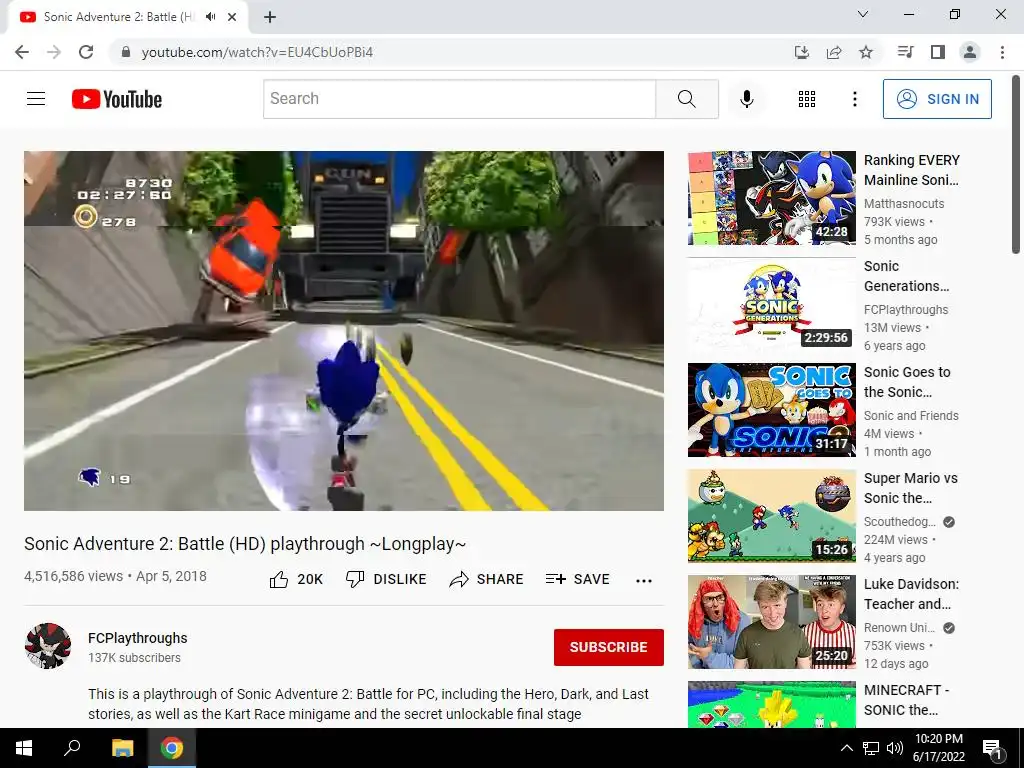
Task: Click Scouthedog channel name
Action: pyautogui.click(x=900, y=522)
